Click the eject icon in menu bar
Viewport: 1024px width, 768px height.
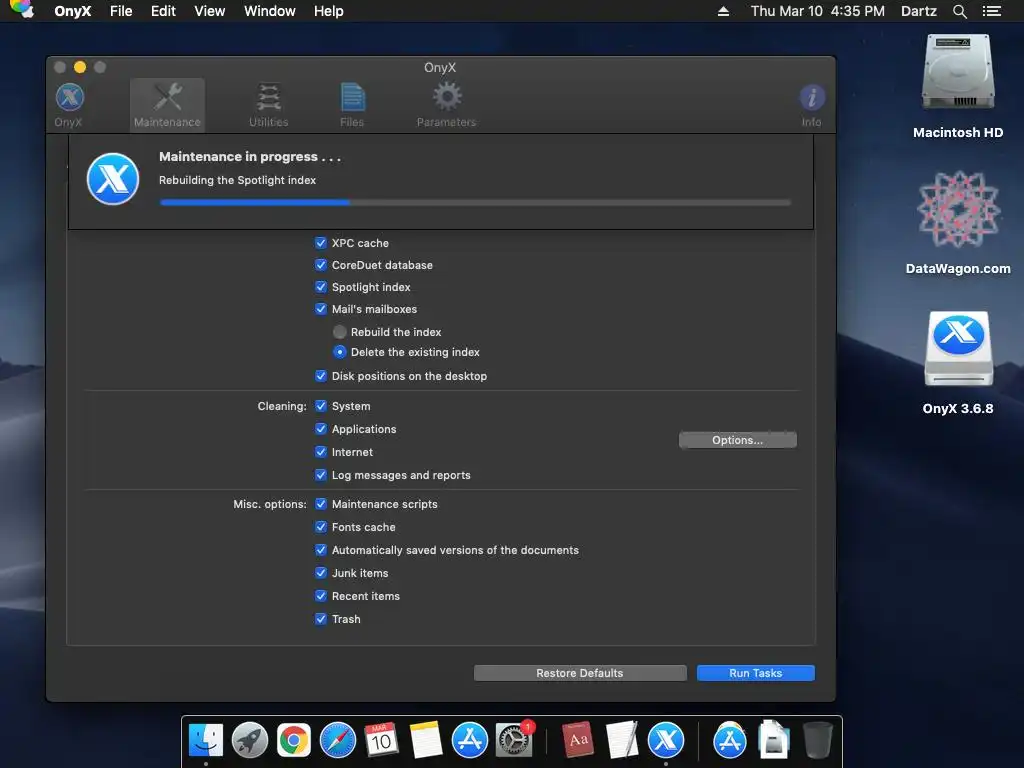point(723,11)
